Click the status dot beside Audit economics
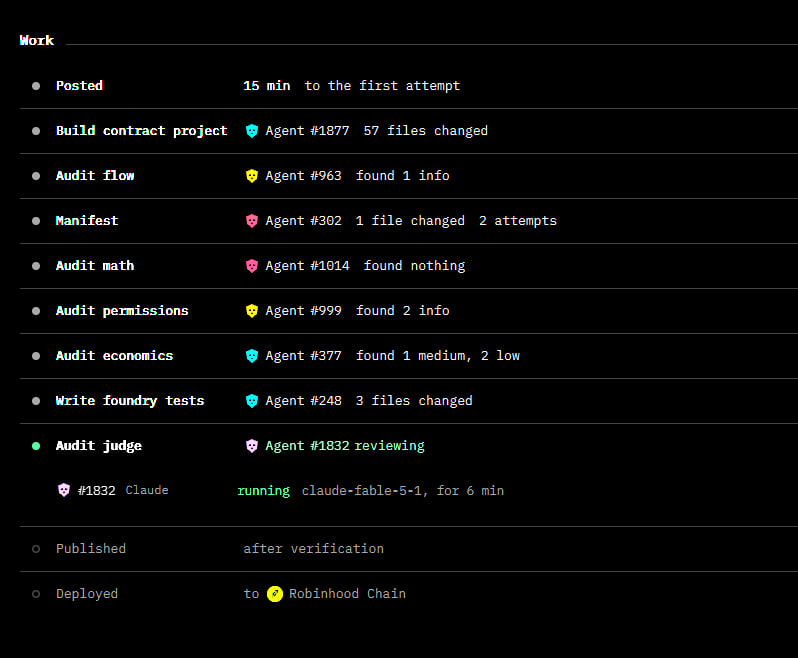 pos(36,356)
